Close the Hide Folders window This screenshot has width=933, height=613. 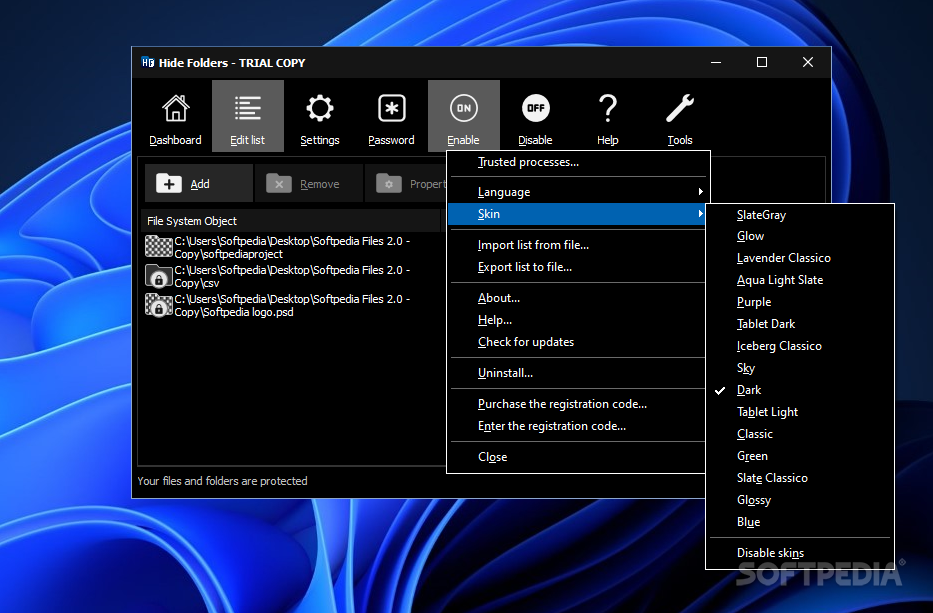(x=807, y=62)
